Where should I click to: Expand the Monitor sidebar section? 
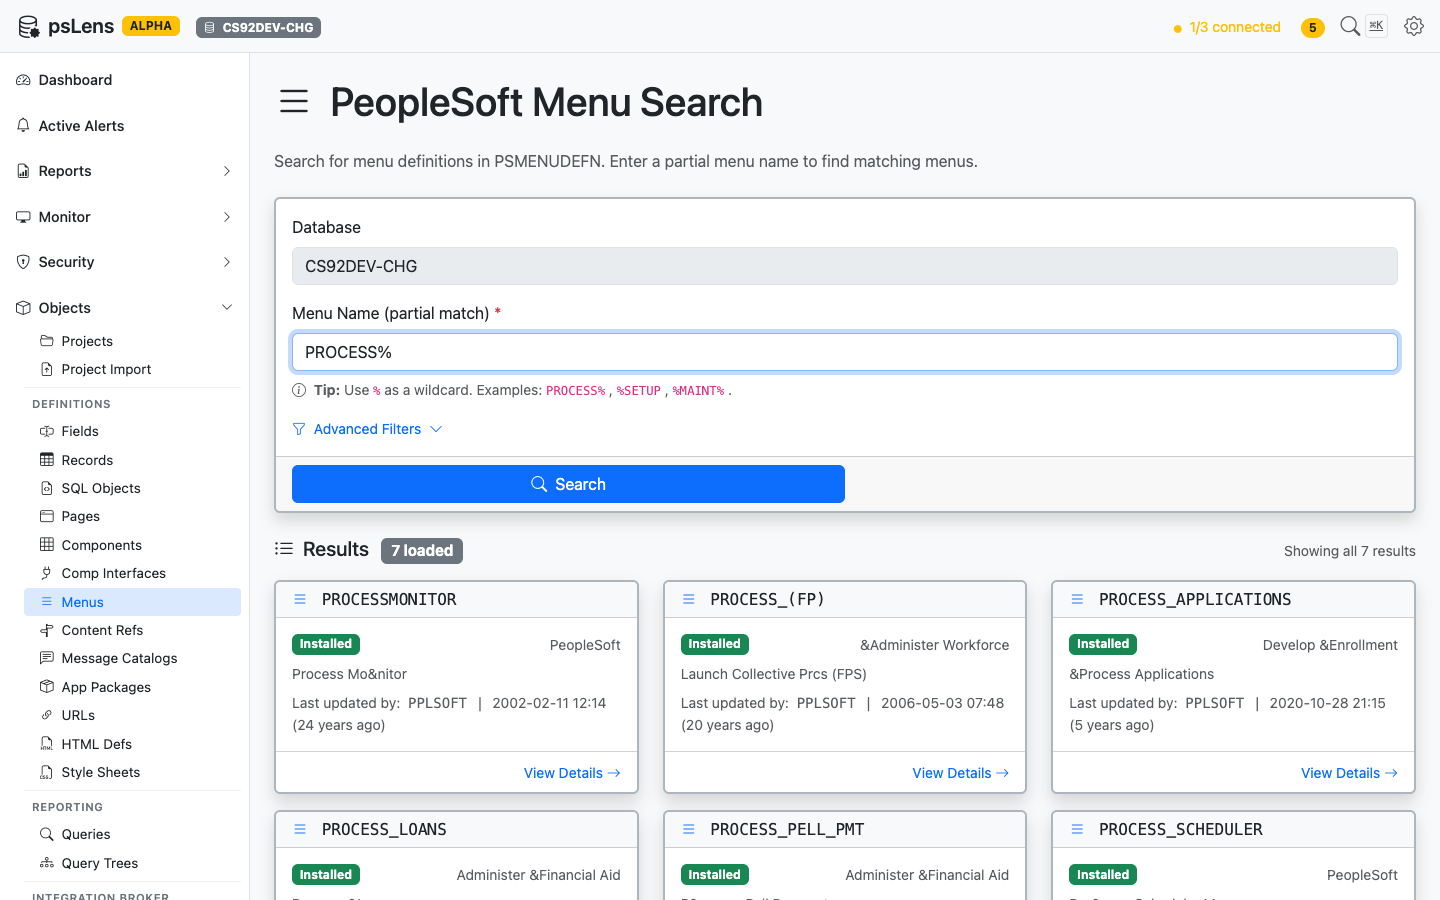(124, 217)
